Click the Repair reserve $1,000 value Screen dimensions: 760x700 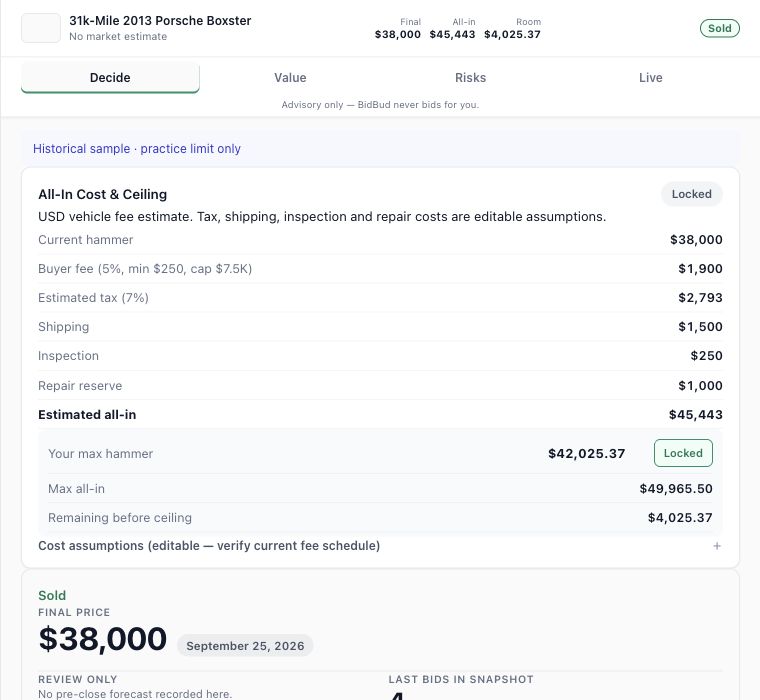pyautogui.click(x=700, y=386)
